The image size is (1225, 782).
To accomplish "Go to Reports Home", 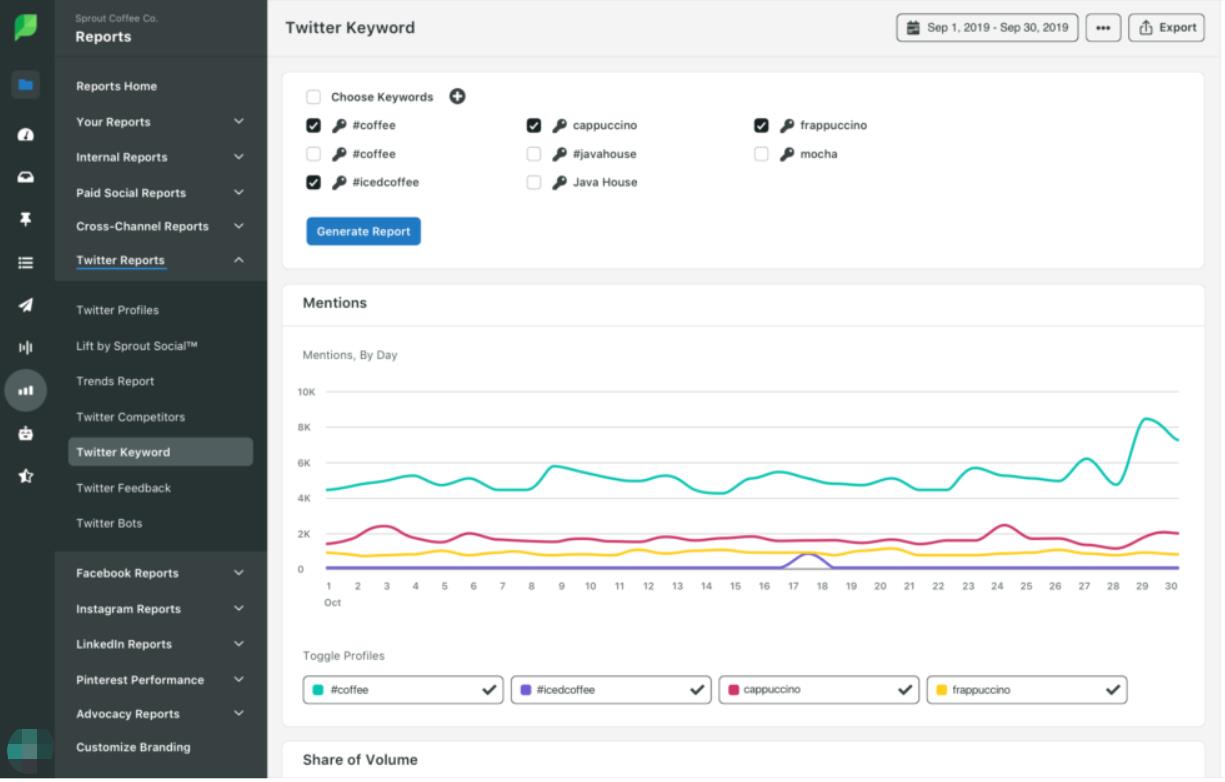I will [116, 86].
